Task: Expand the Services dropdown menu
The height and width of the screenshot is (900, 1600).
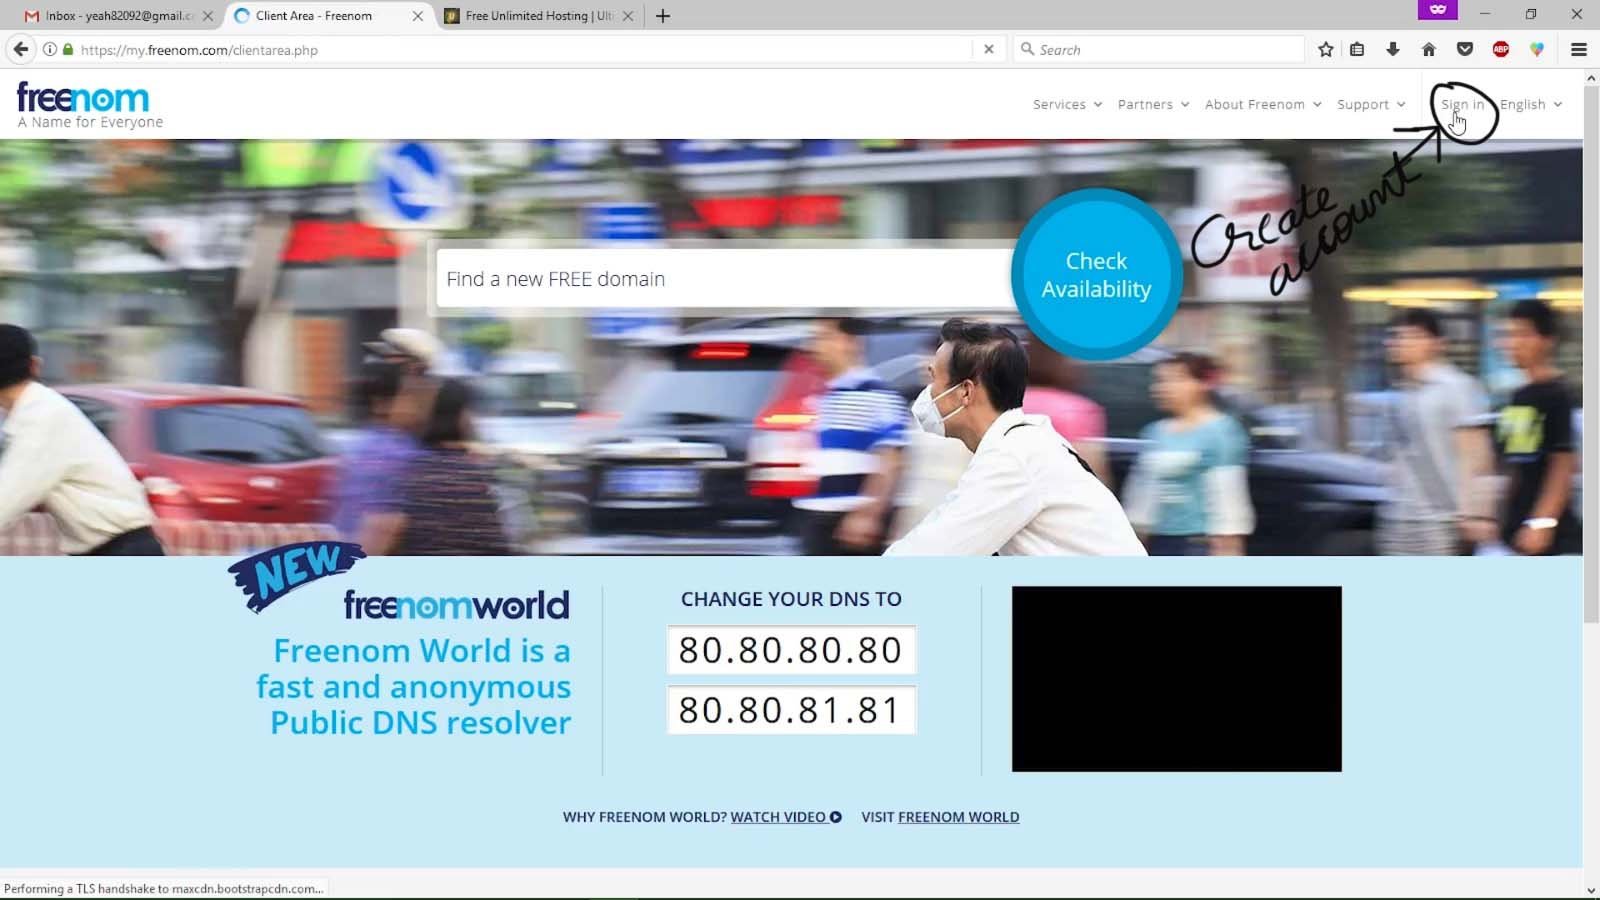Action: tap(1067, 104)
